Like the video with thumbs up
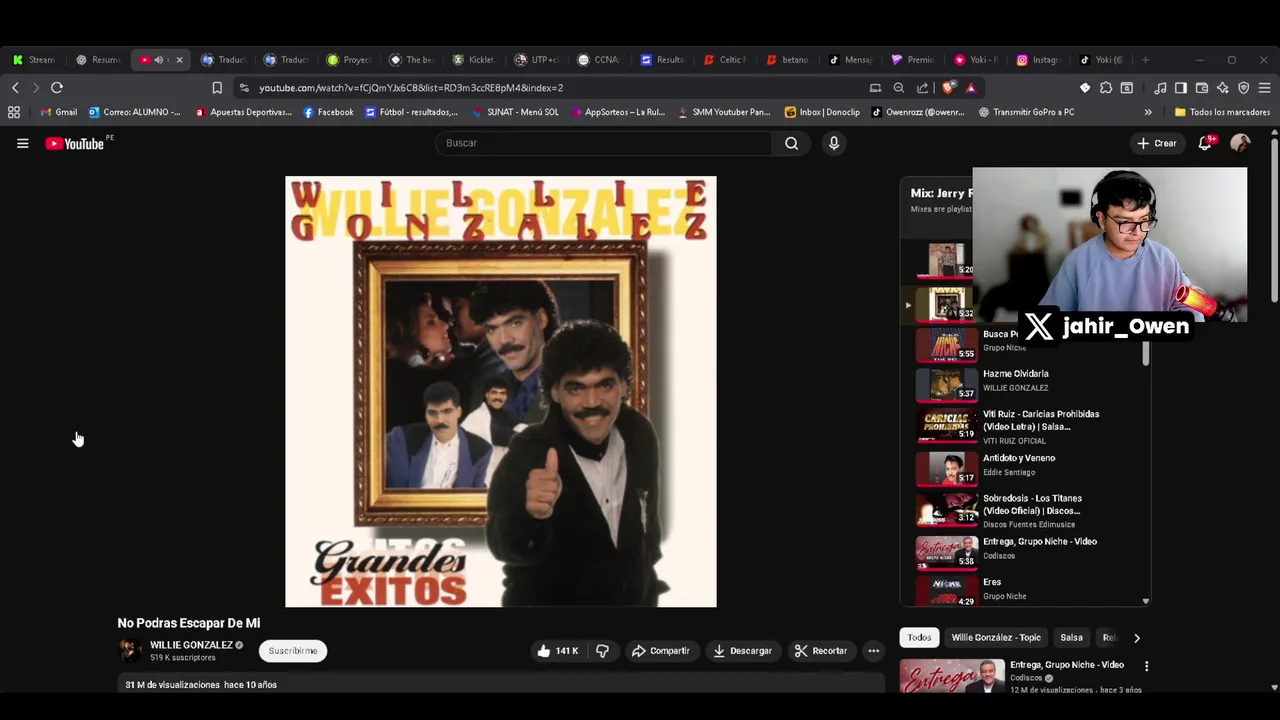This screenshot has width=1280, height=720. (557, 651)
